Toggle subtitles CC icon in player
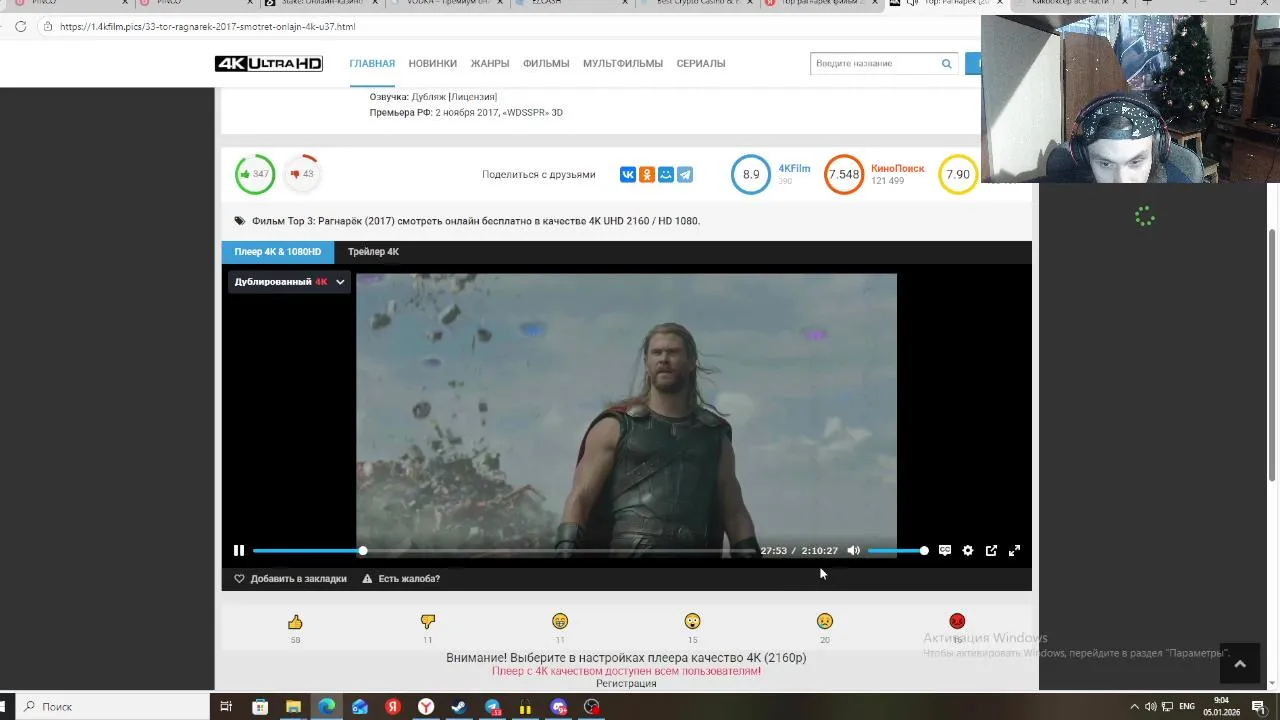The height and width of the screenshot is (720, 1280). click(945, 551)
